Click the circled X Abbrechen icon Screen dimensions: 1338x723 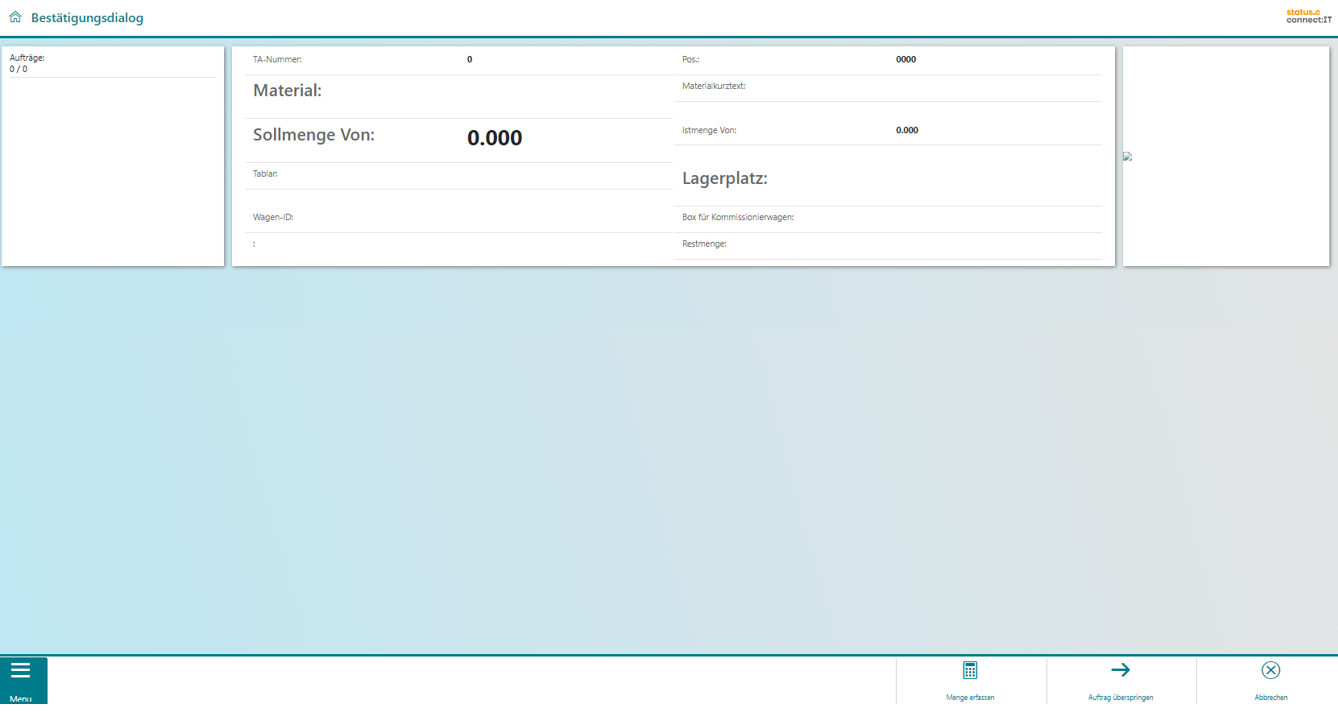1270,670
